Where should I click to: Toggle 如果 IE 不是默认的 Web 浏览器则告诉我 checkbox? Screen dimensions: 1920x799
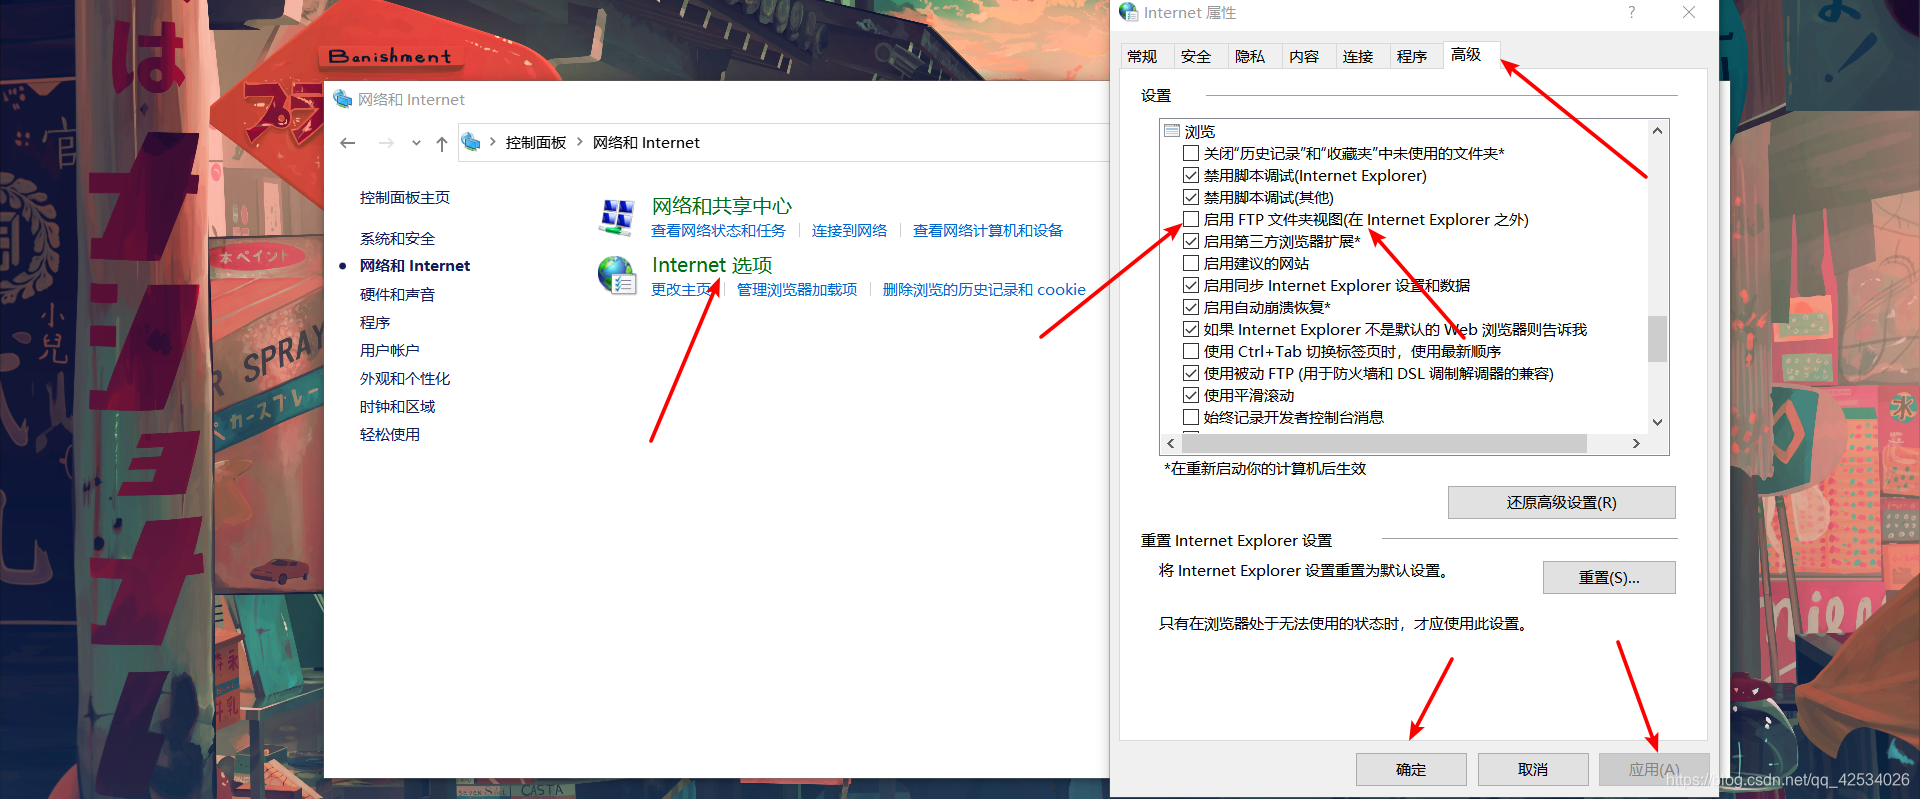pyautogui.click(x=1191, y=329)
